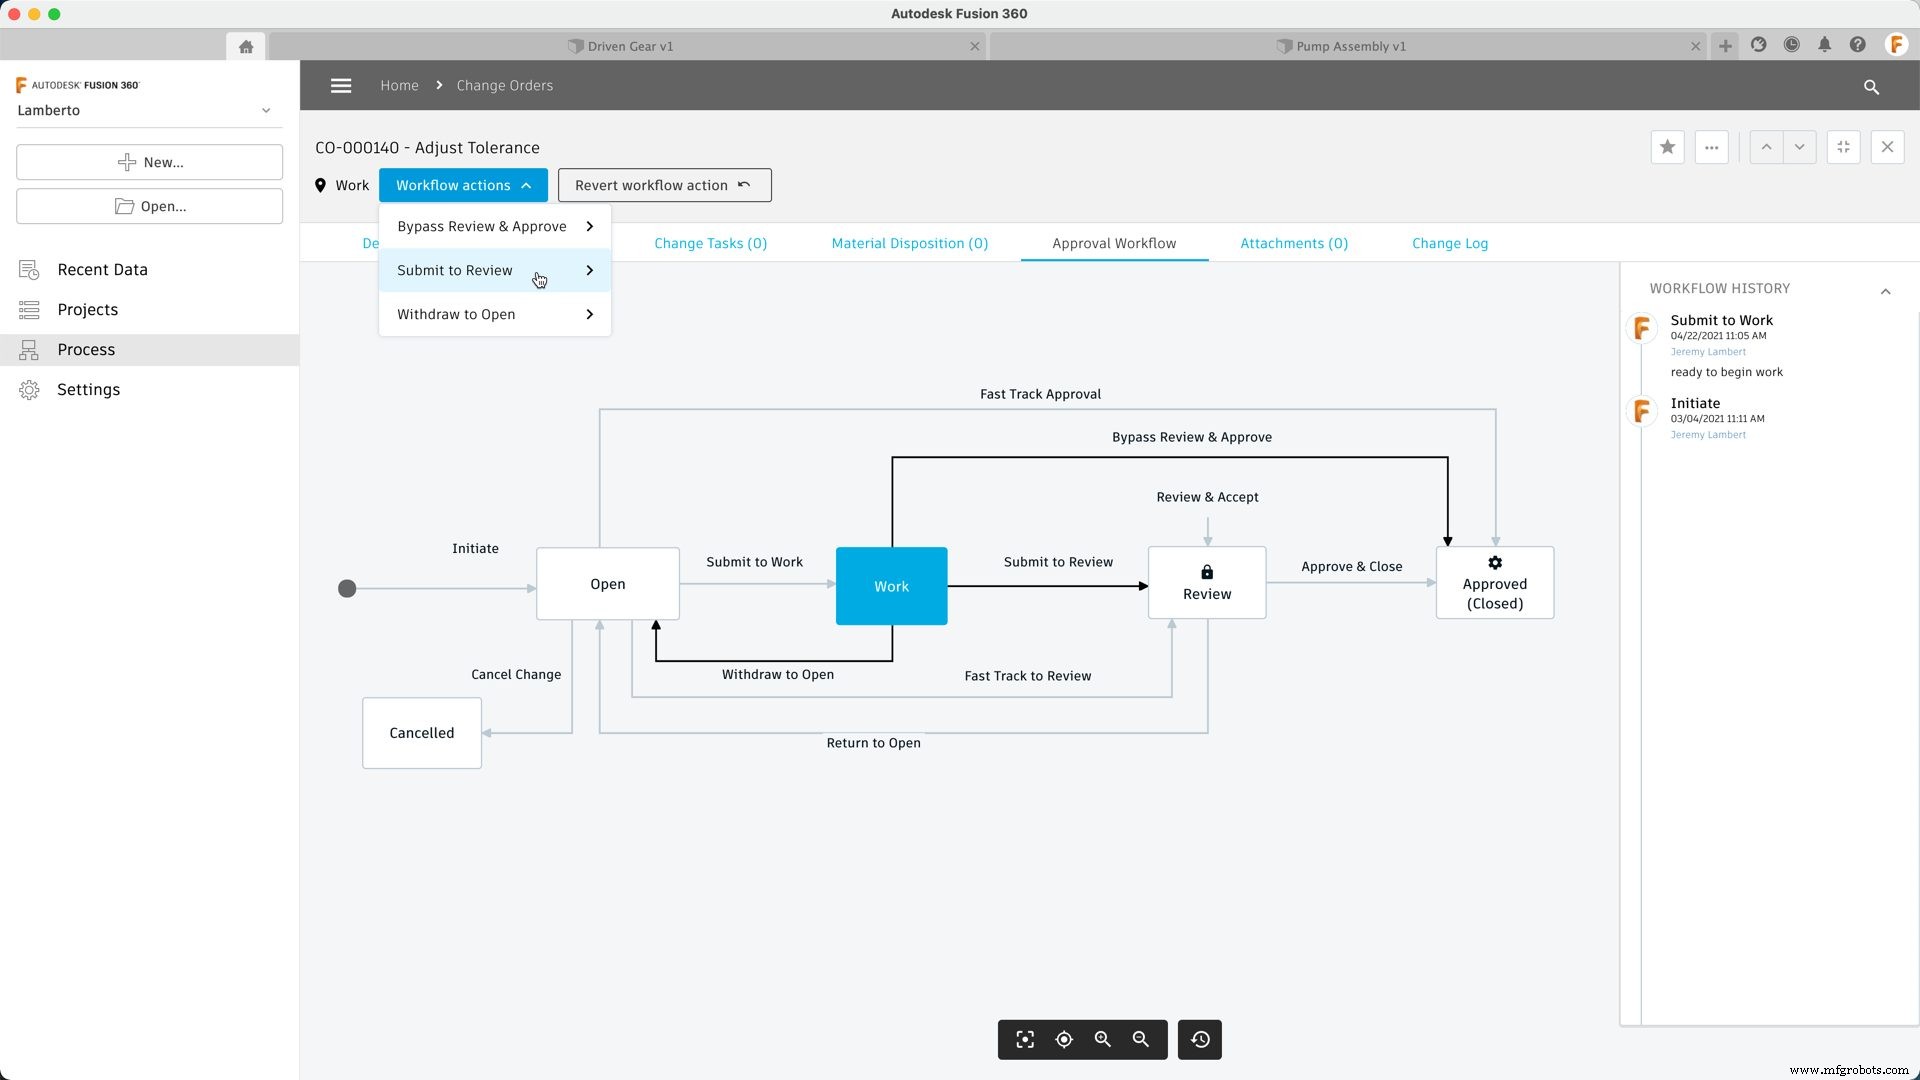The height and width of the screenshot is (1080, 1920).
Task: Choose Submit to Review from the menu
Action: [x=455, y=270]
